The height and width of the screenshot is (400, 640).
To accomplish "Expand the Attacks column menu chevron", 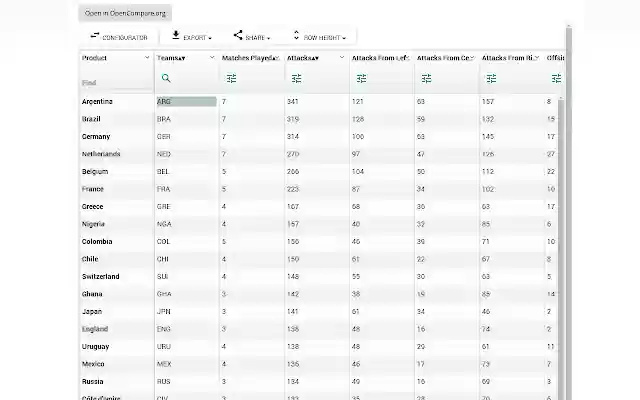I will (342, 58).
